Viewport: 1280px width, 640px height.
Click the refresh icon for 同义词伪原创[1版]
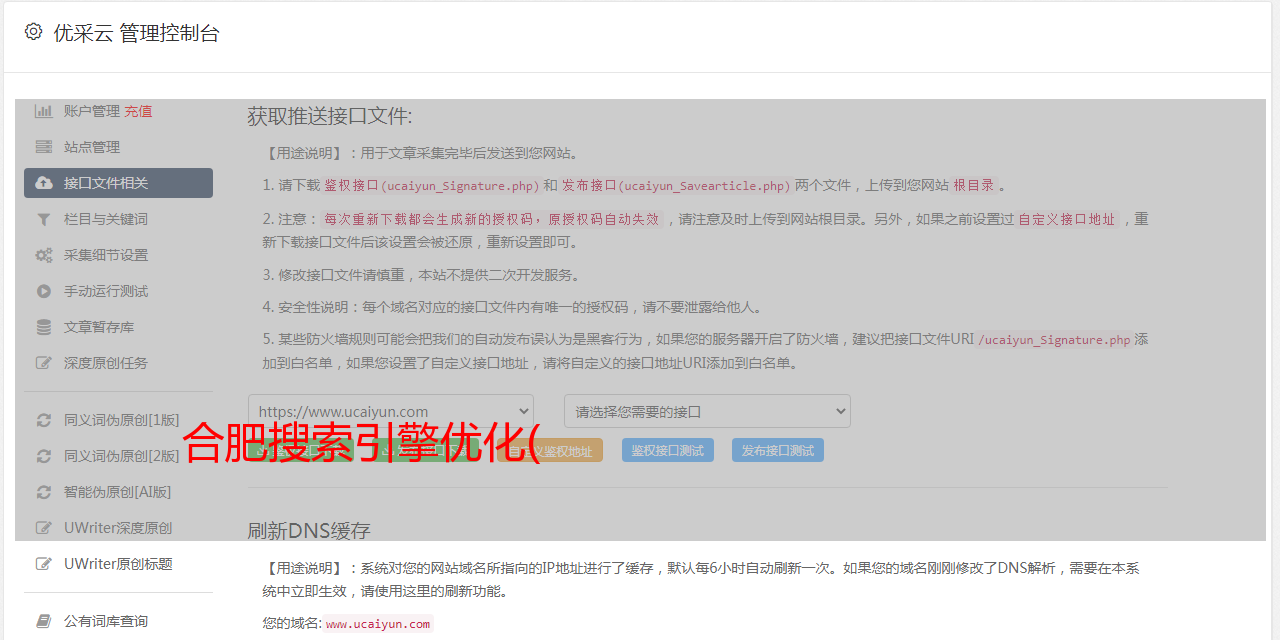click(x=44, y=420)
